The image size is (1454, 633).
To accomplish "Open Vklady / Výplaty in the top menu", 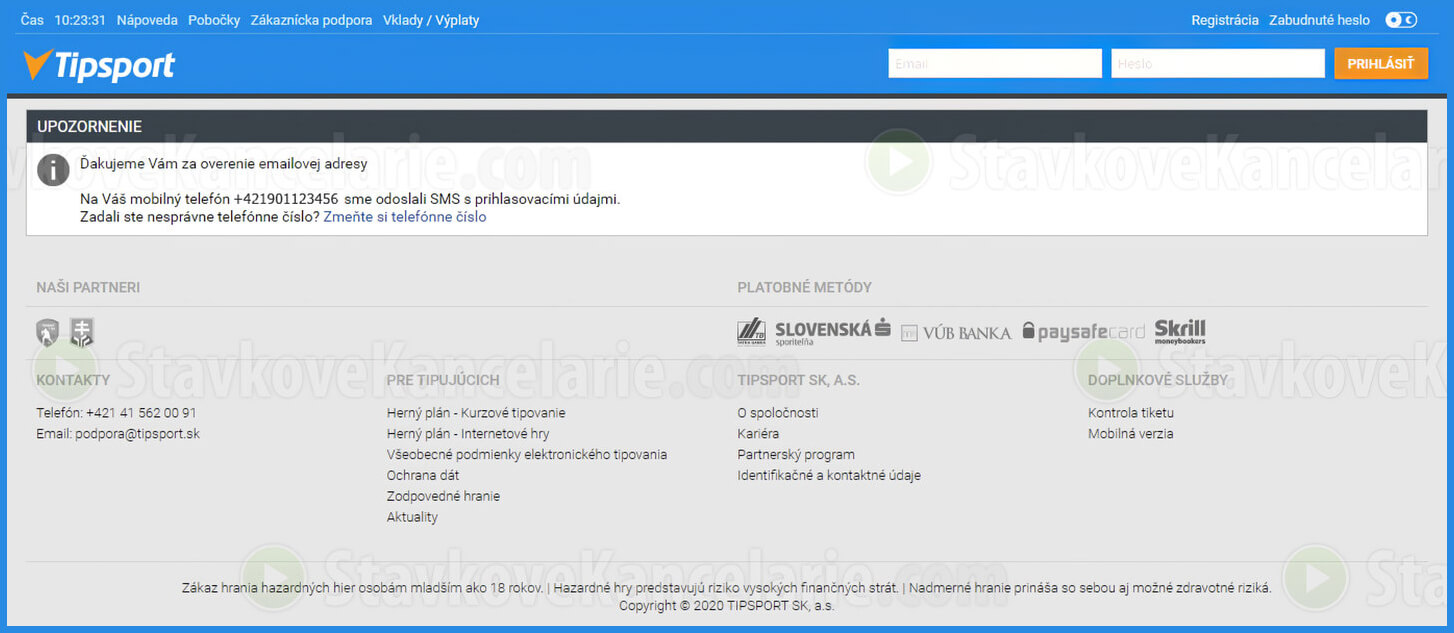I will point(431,20).
